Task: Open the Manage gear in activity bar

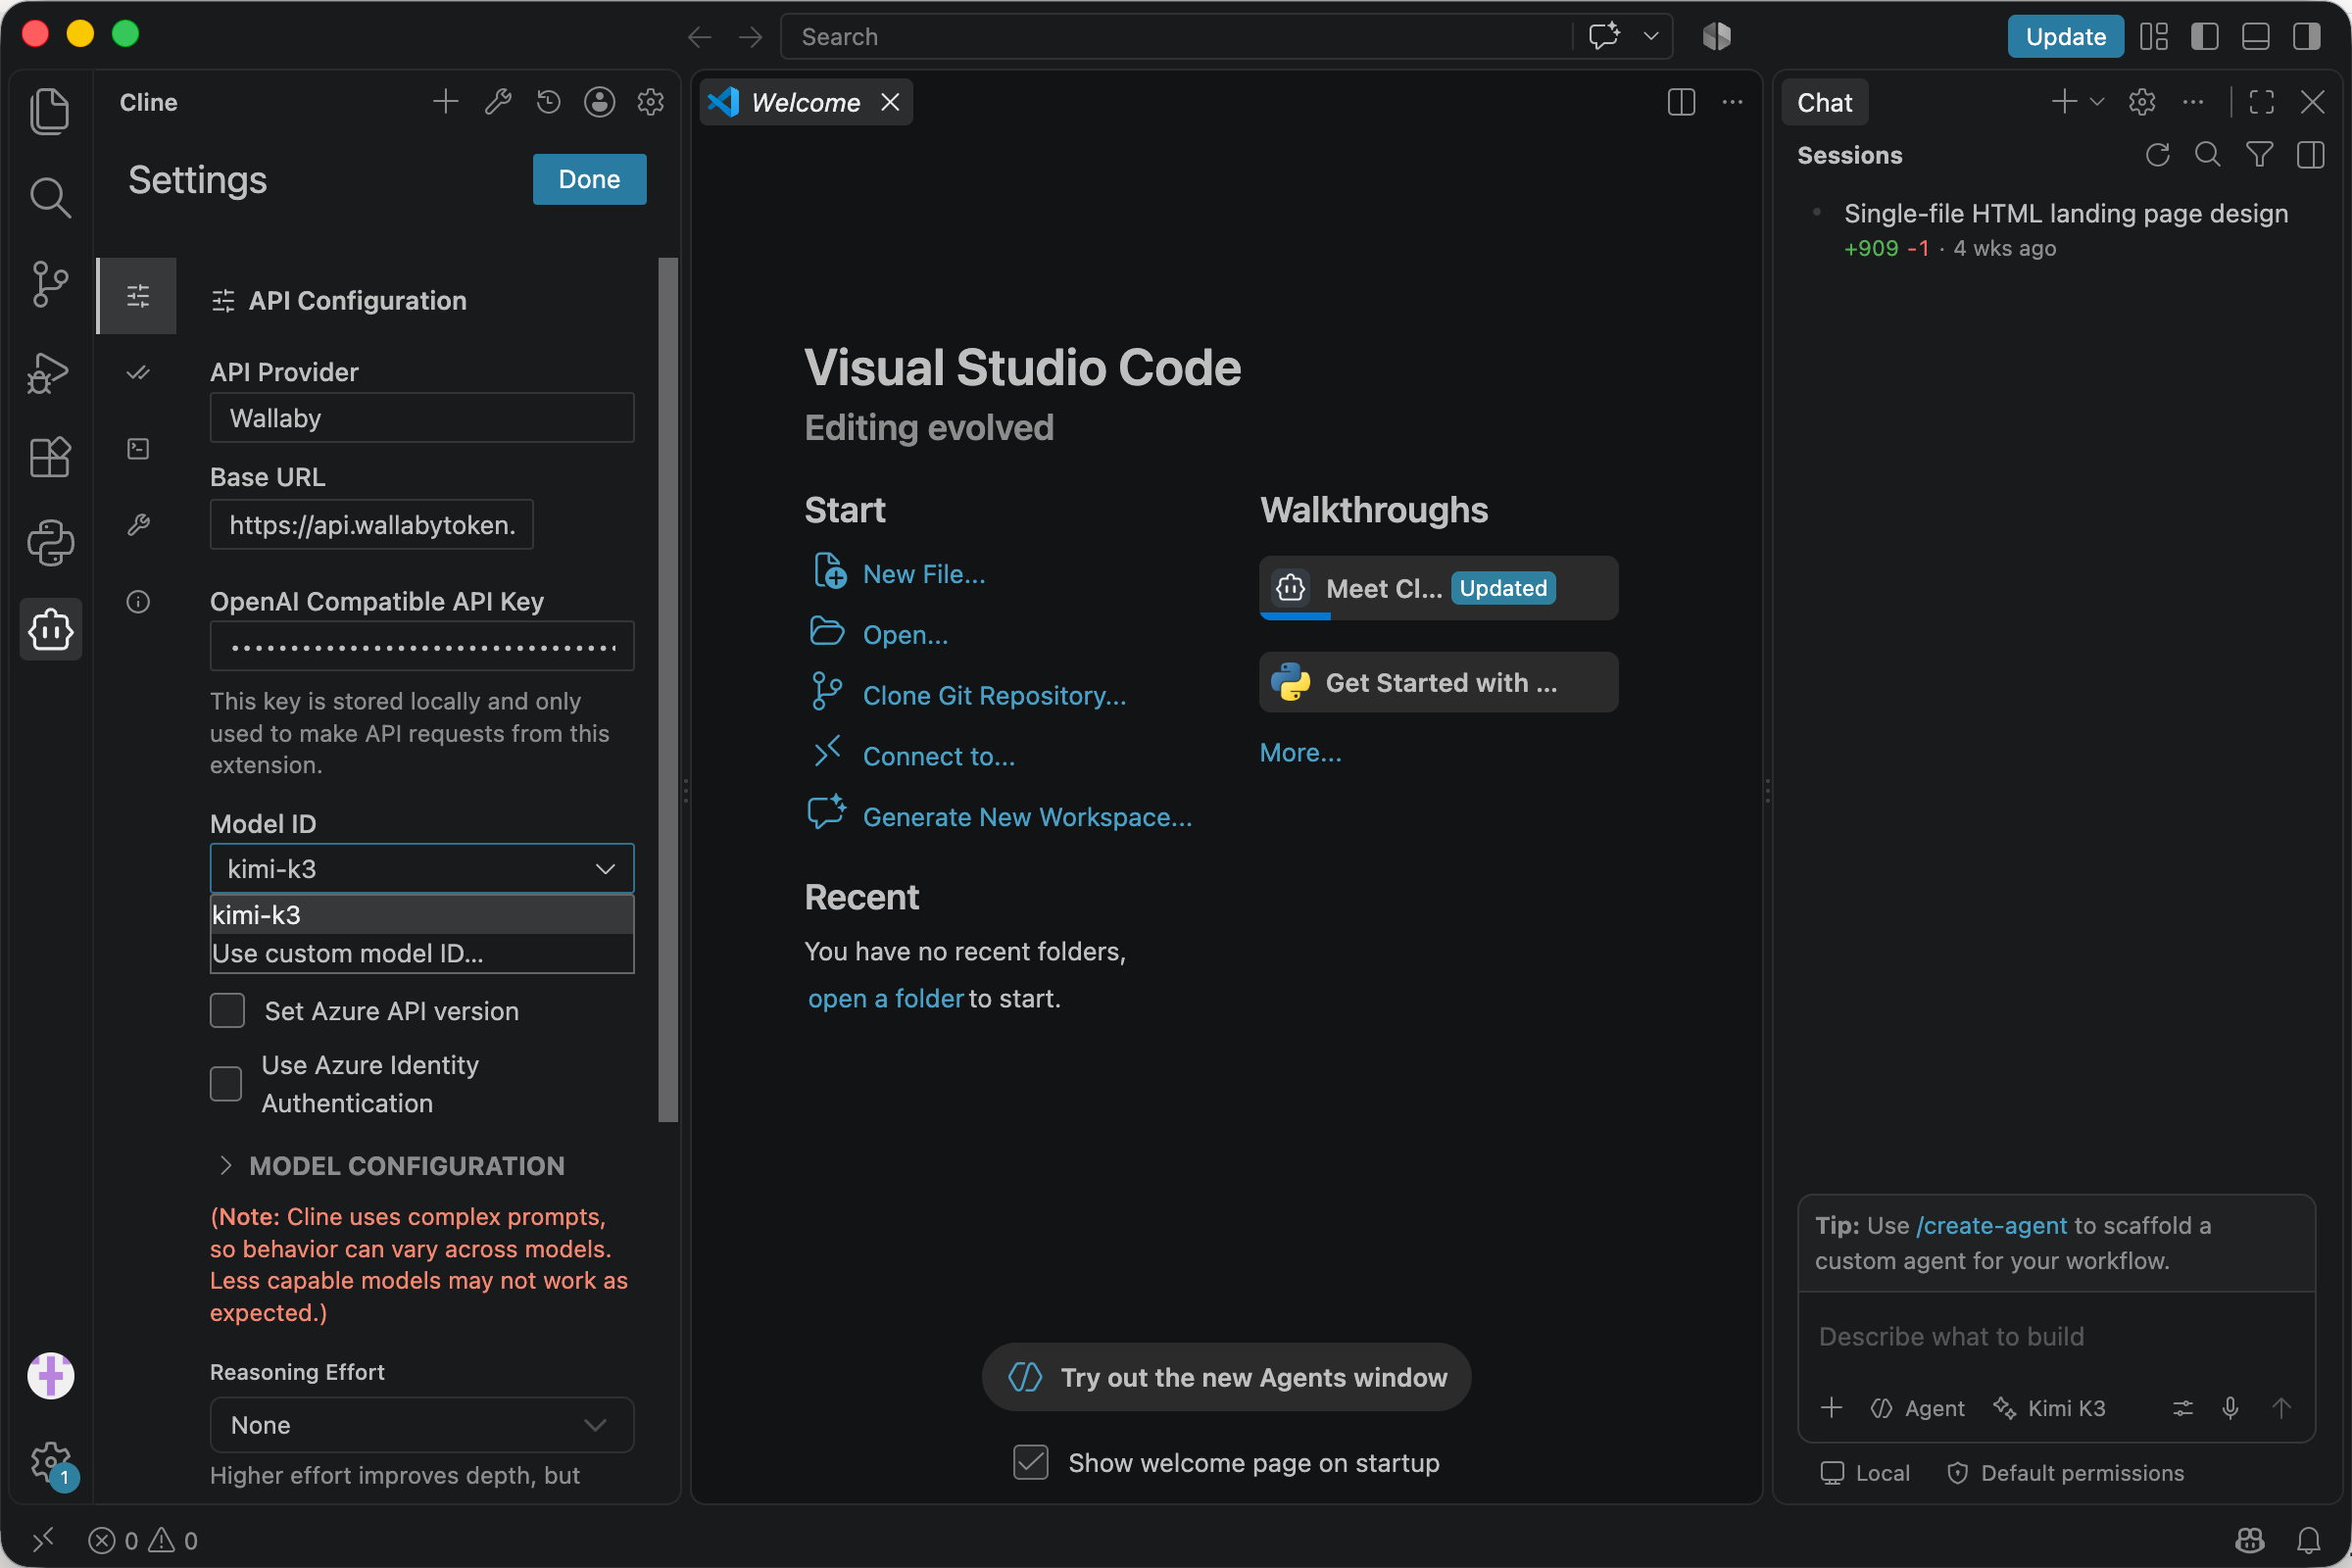Action: [x=50, y=1464]
